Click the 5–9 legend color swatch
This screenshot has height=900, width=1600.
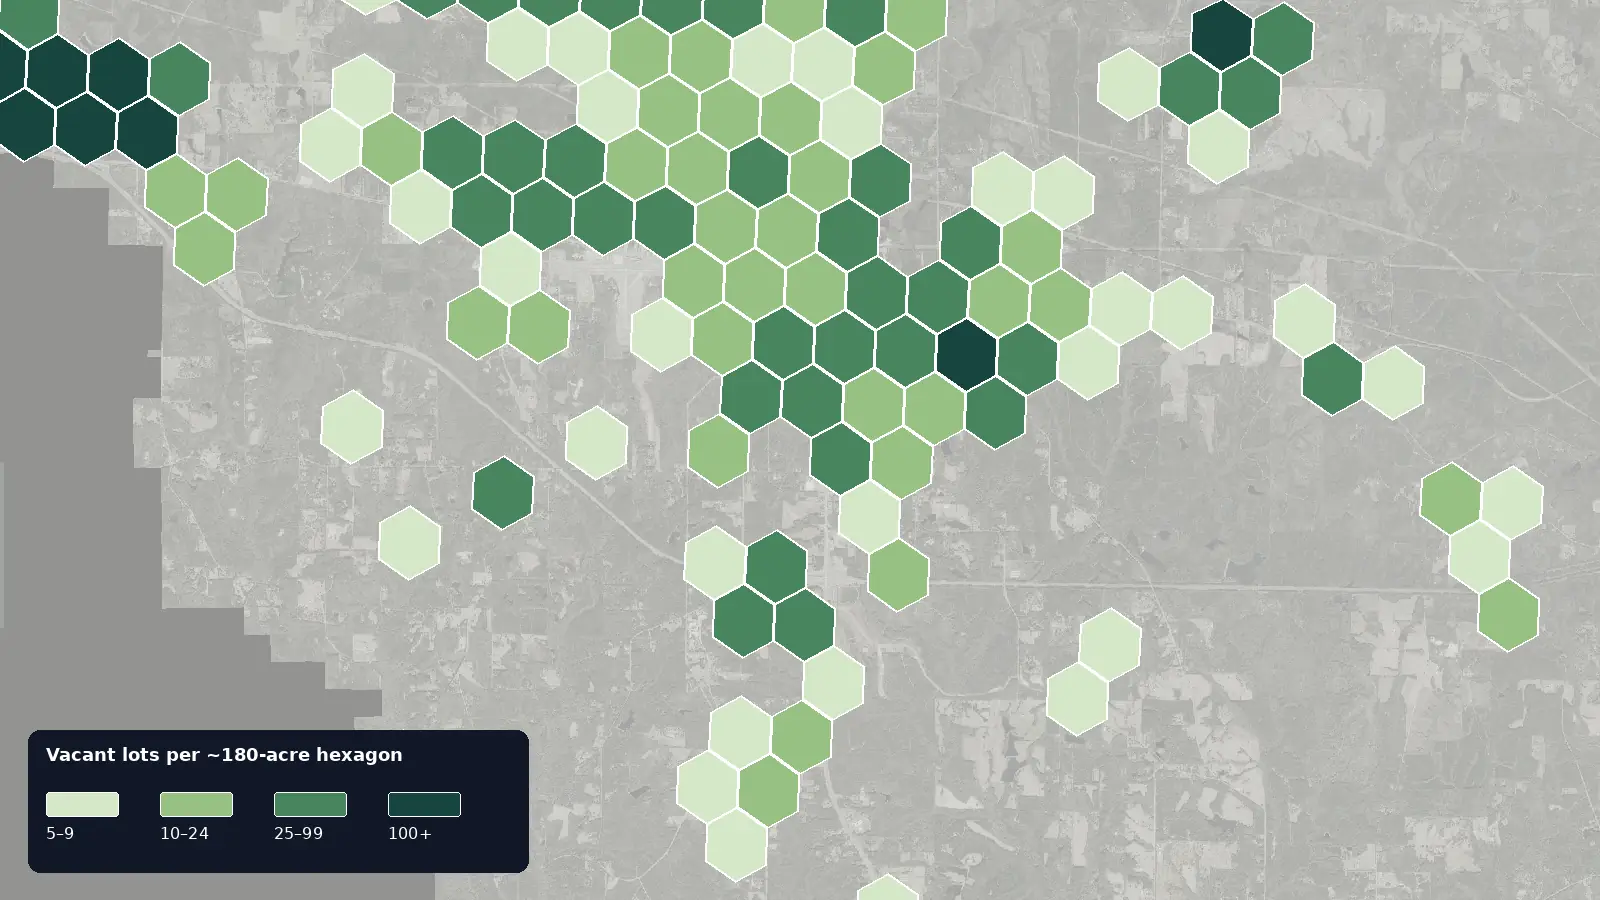[82, 804]
